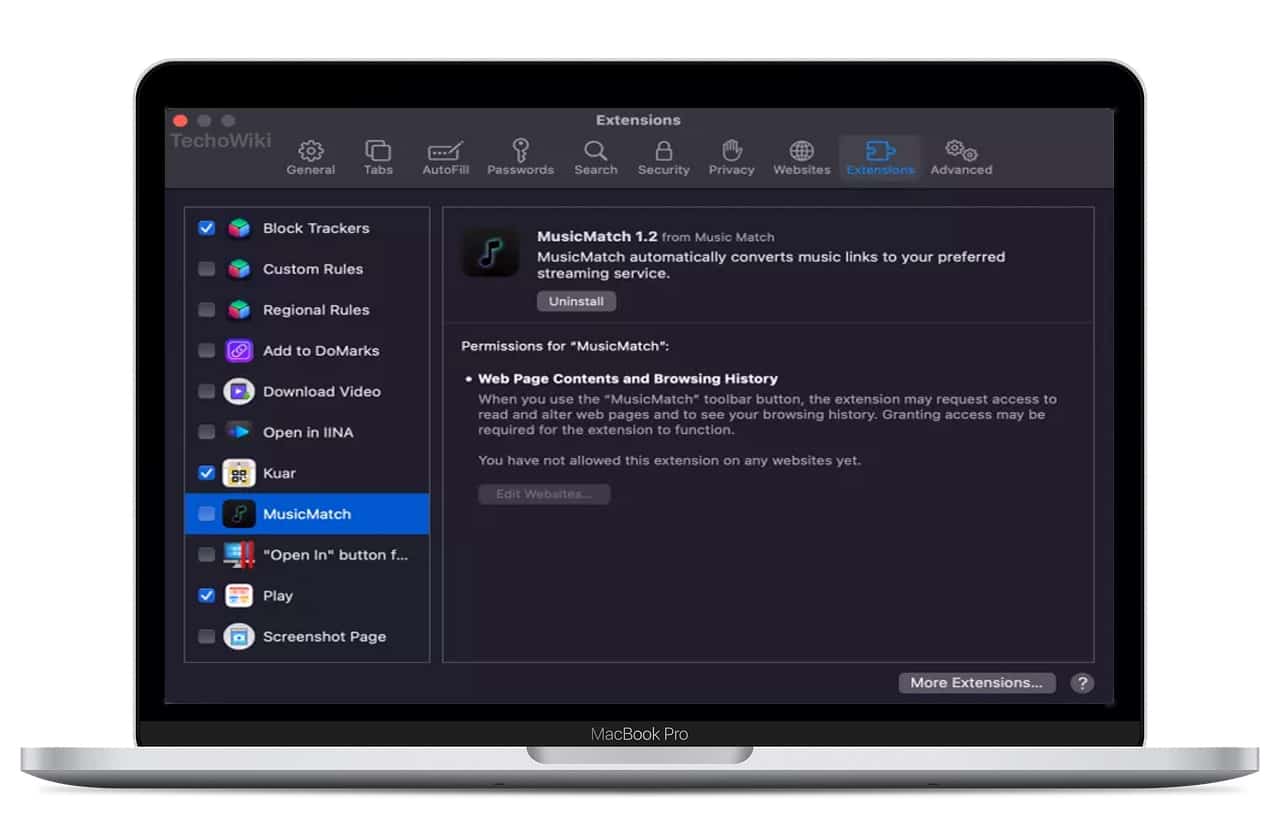Viewport: 1280px width, 814px height.
Task: Open Privacy settings
Action: 732,158
